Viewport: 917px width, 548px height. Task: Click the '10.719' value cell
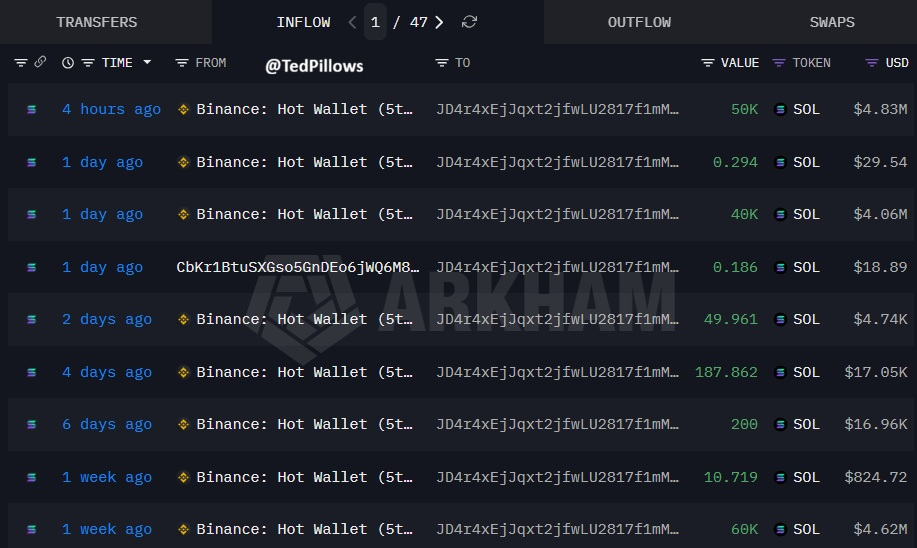[730, 477]
